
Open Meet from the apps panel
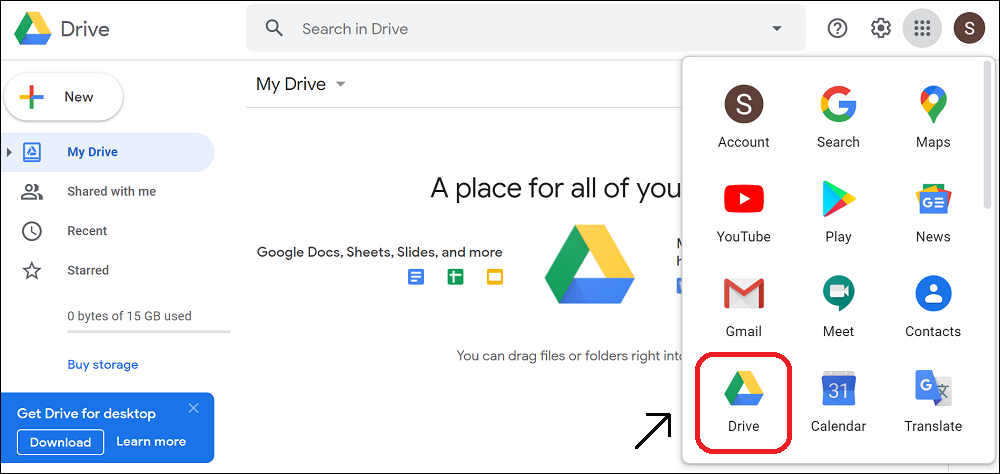click(838, 307)
